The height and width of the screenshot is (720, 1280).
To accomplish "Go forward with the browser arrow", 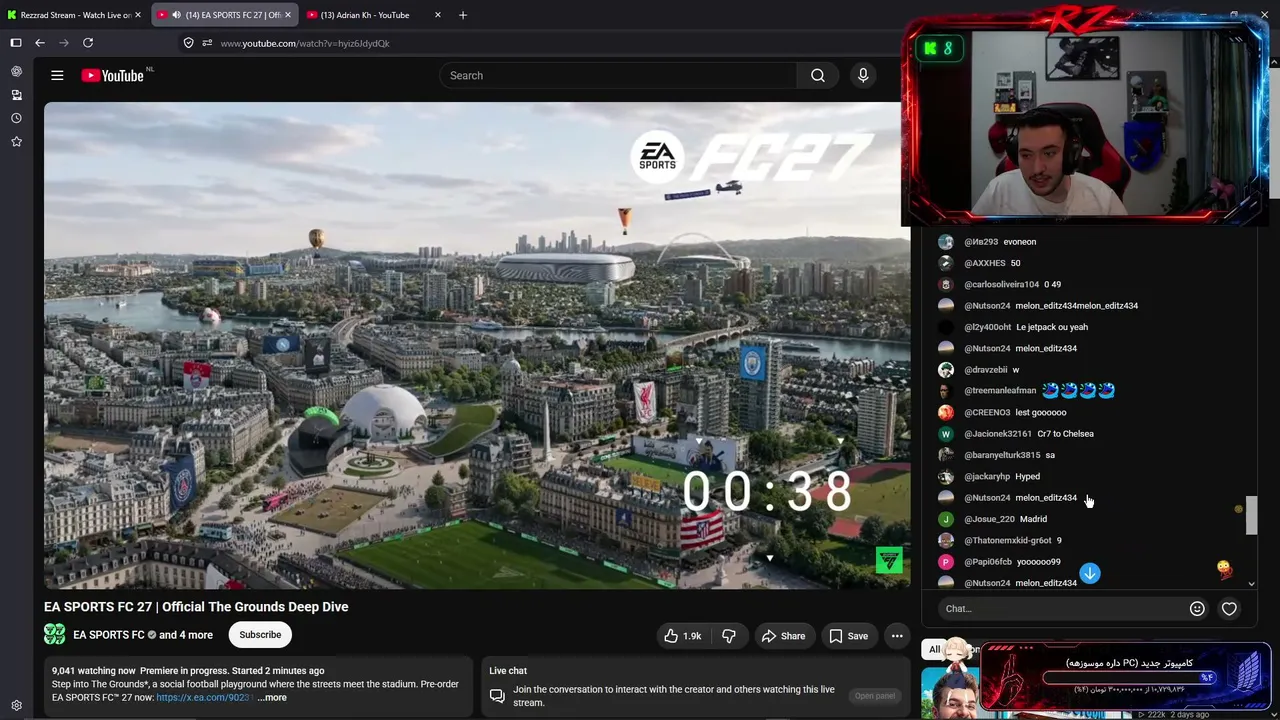I will (x=64, y=43).
